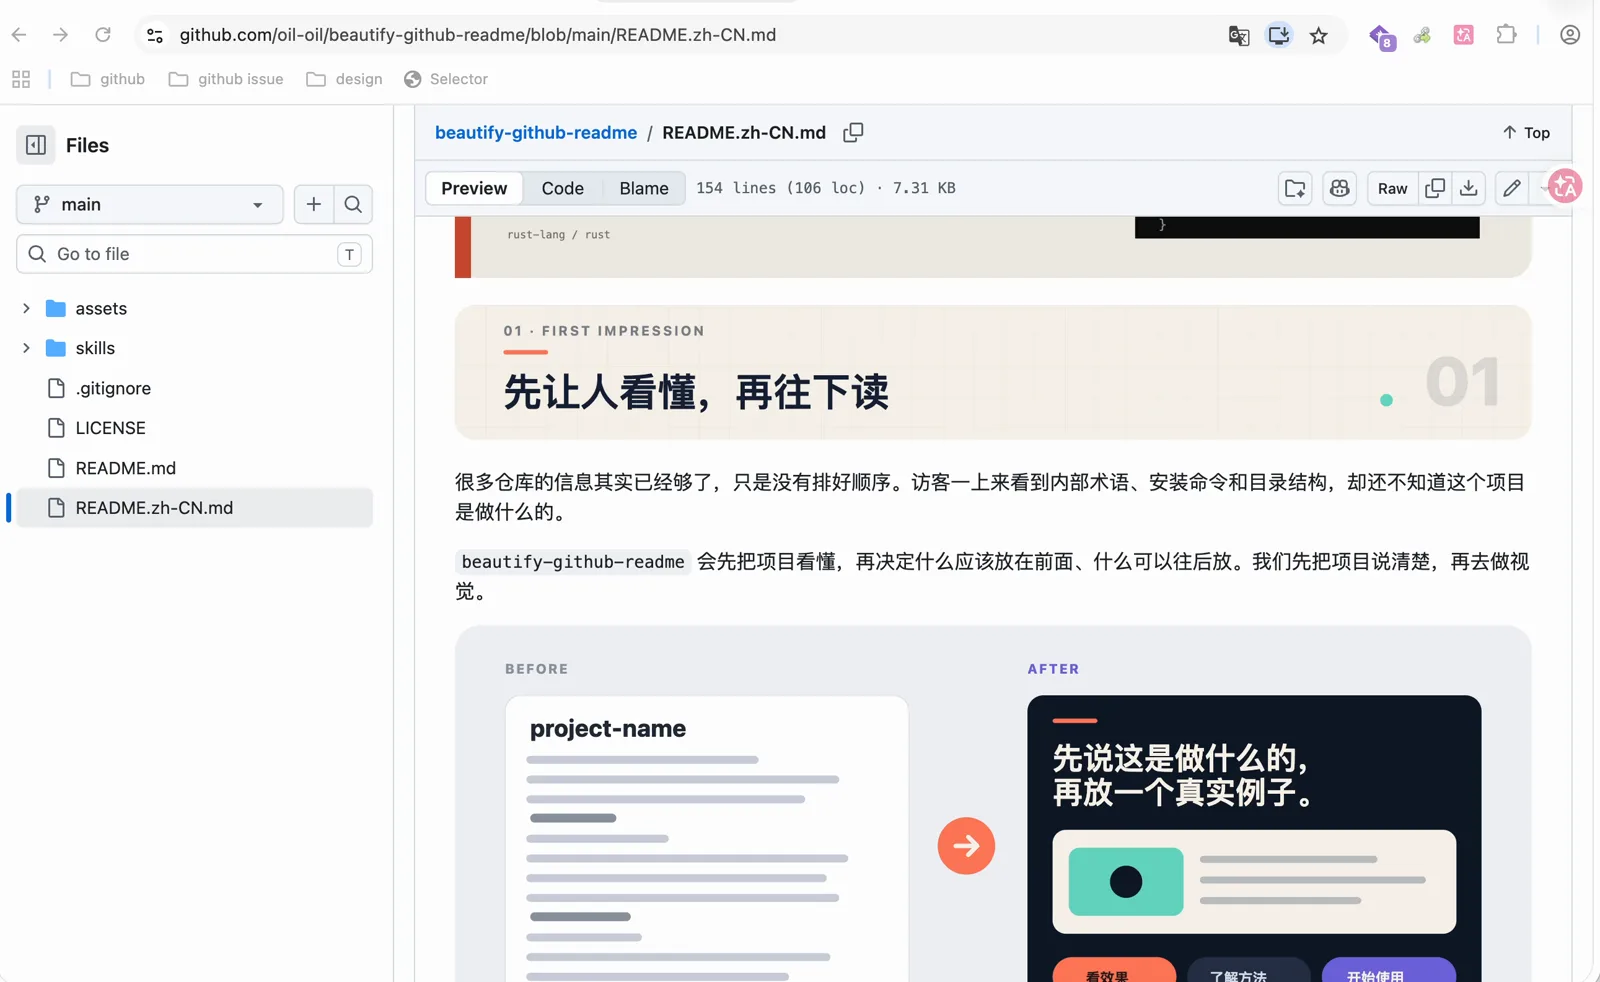Viewport: 1600px width, 982px height.
Task: Open the green leaf extension icon
Action: (x=1422, y=35)
